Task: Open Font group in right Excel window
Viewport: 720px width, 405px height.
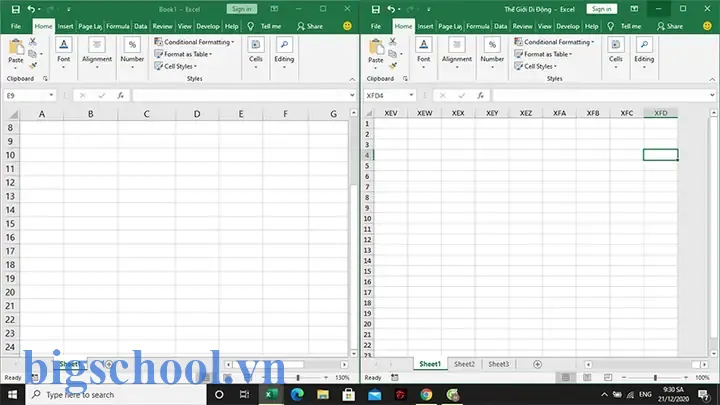Action: tap(423, 54)
